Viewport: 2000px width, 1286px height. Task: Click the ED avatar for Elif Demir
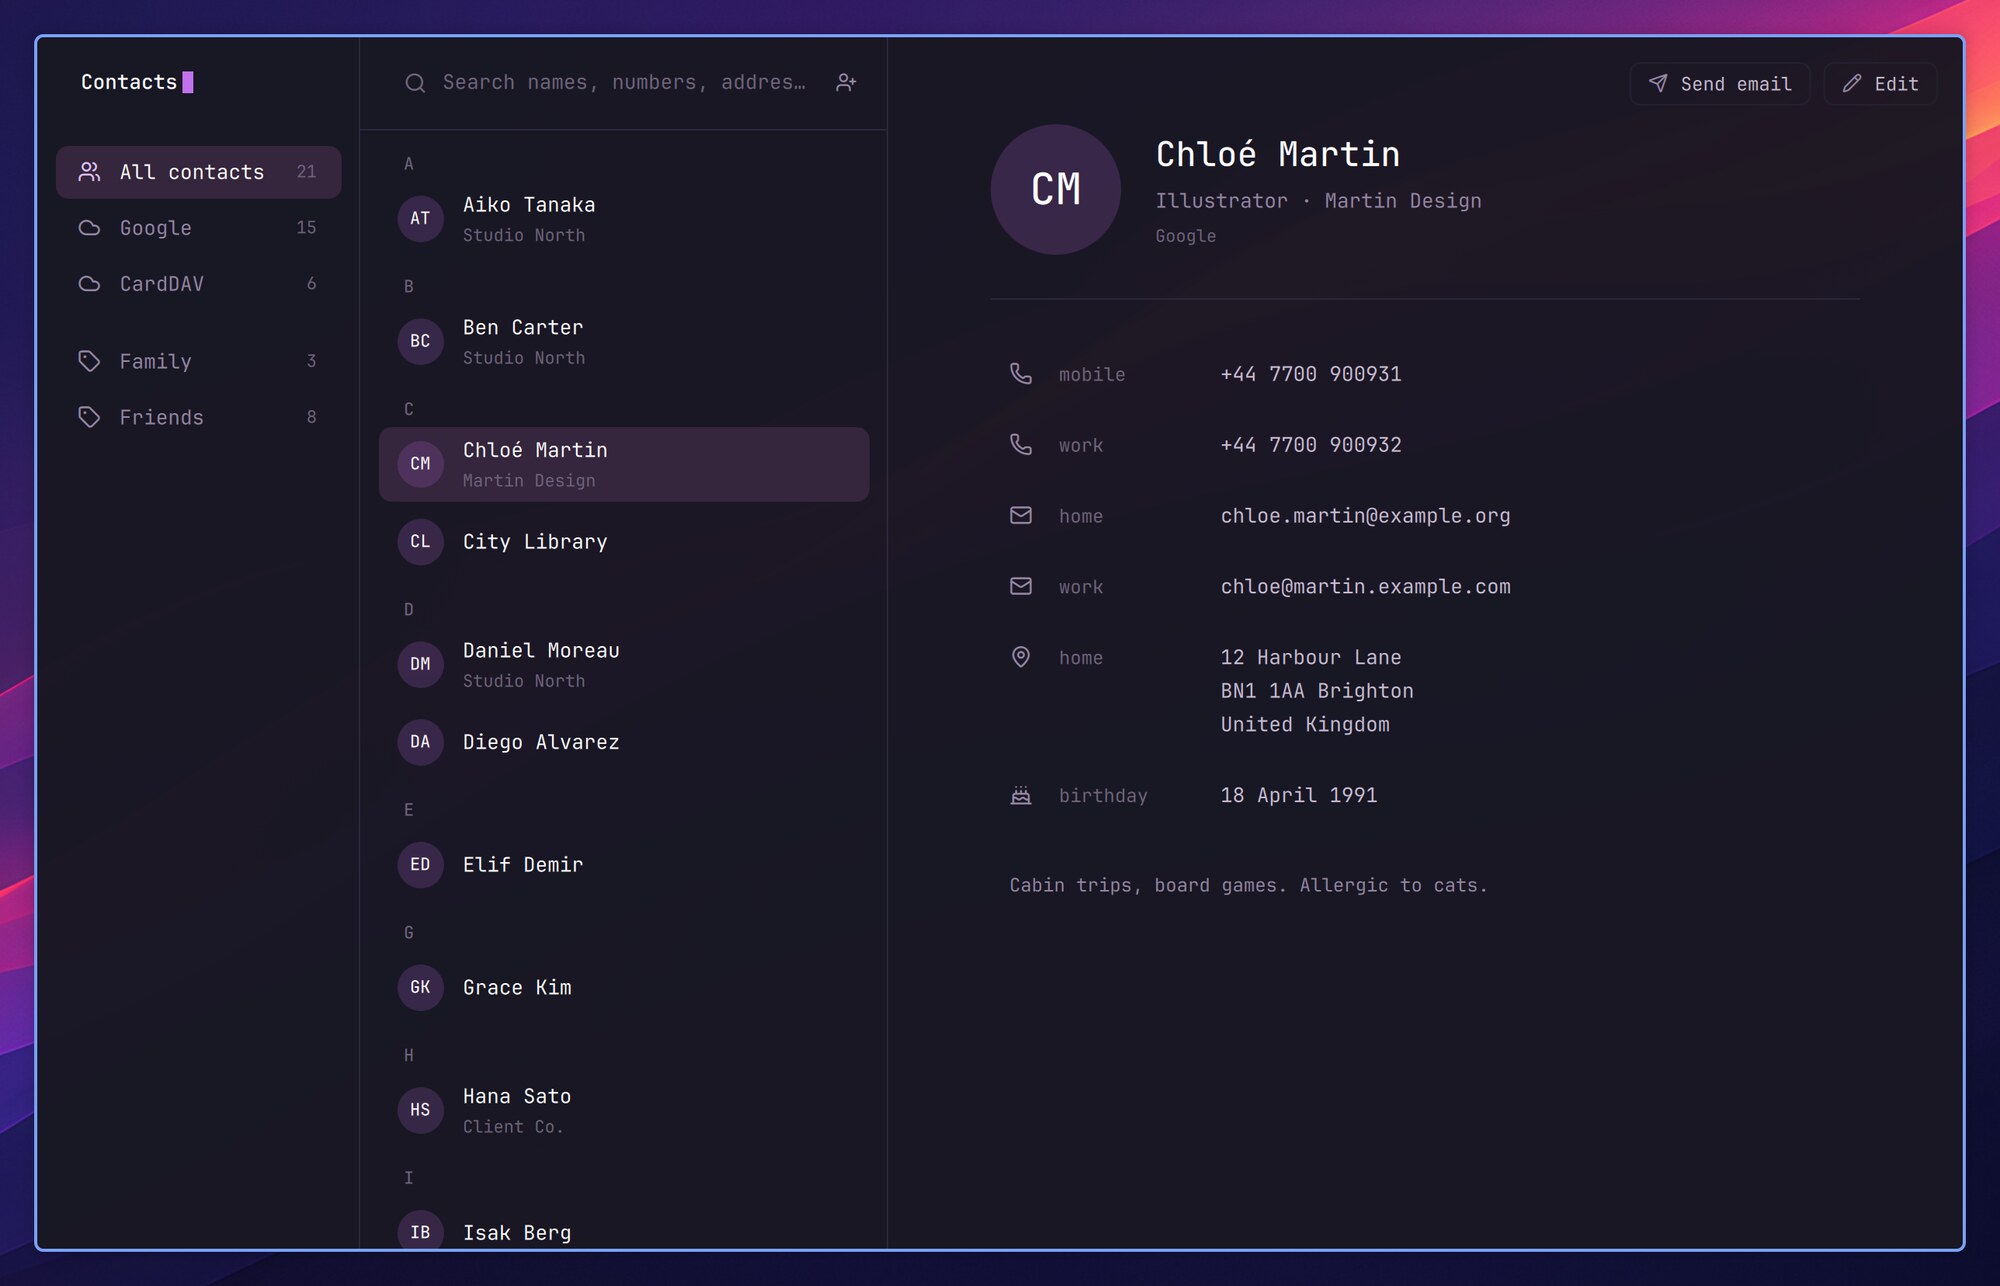pos(420,865)
